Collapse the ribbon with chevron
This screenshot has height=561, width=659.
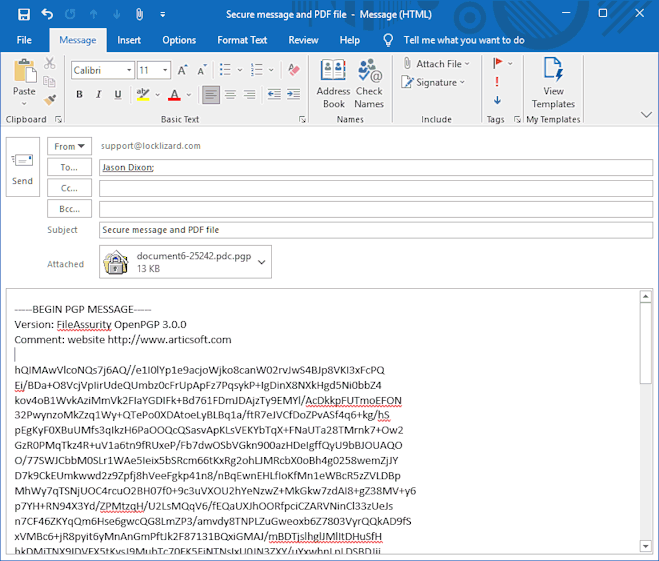[646, 114]
